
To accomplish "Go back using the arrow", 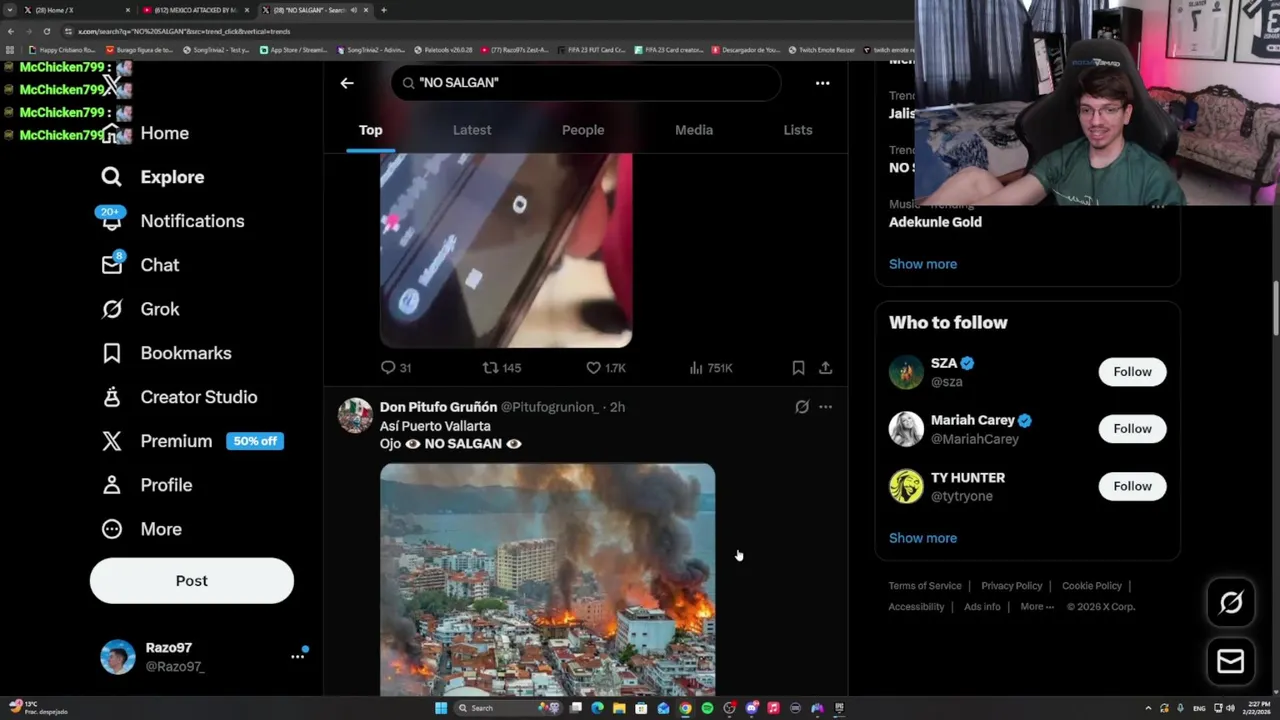I will [347, 83].
